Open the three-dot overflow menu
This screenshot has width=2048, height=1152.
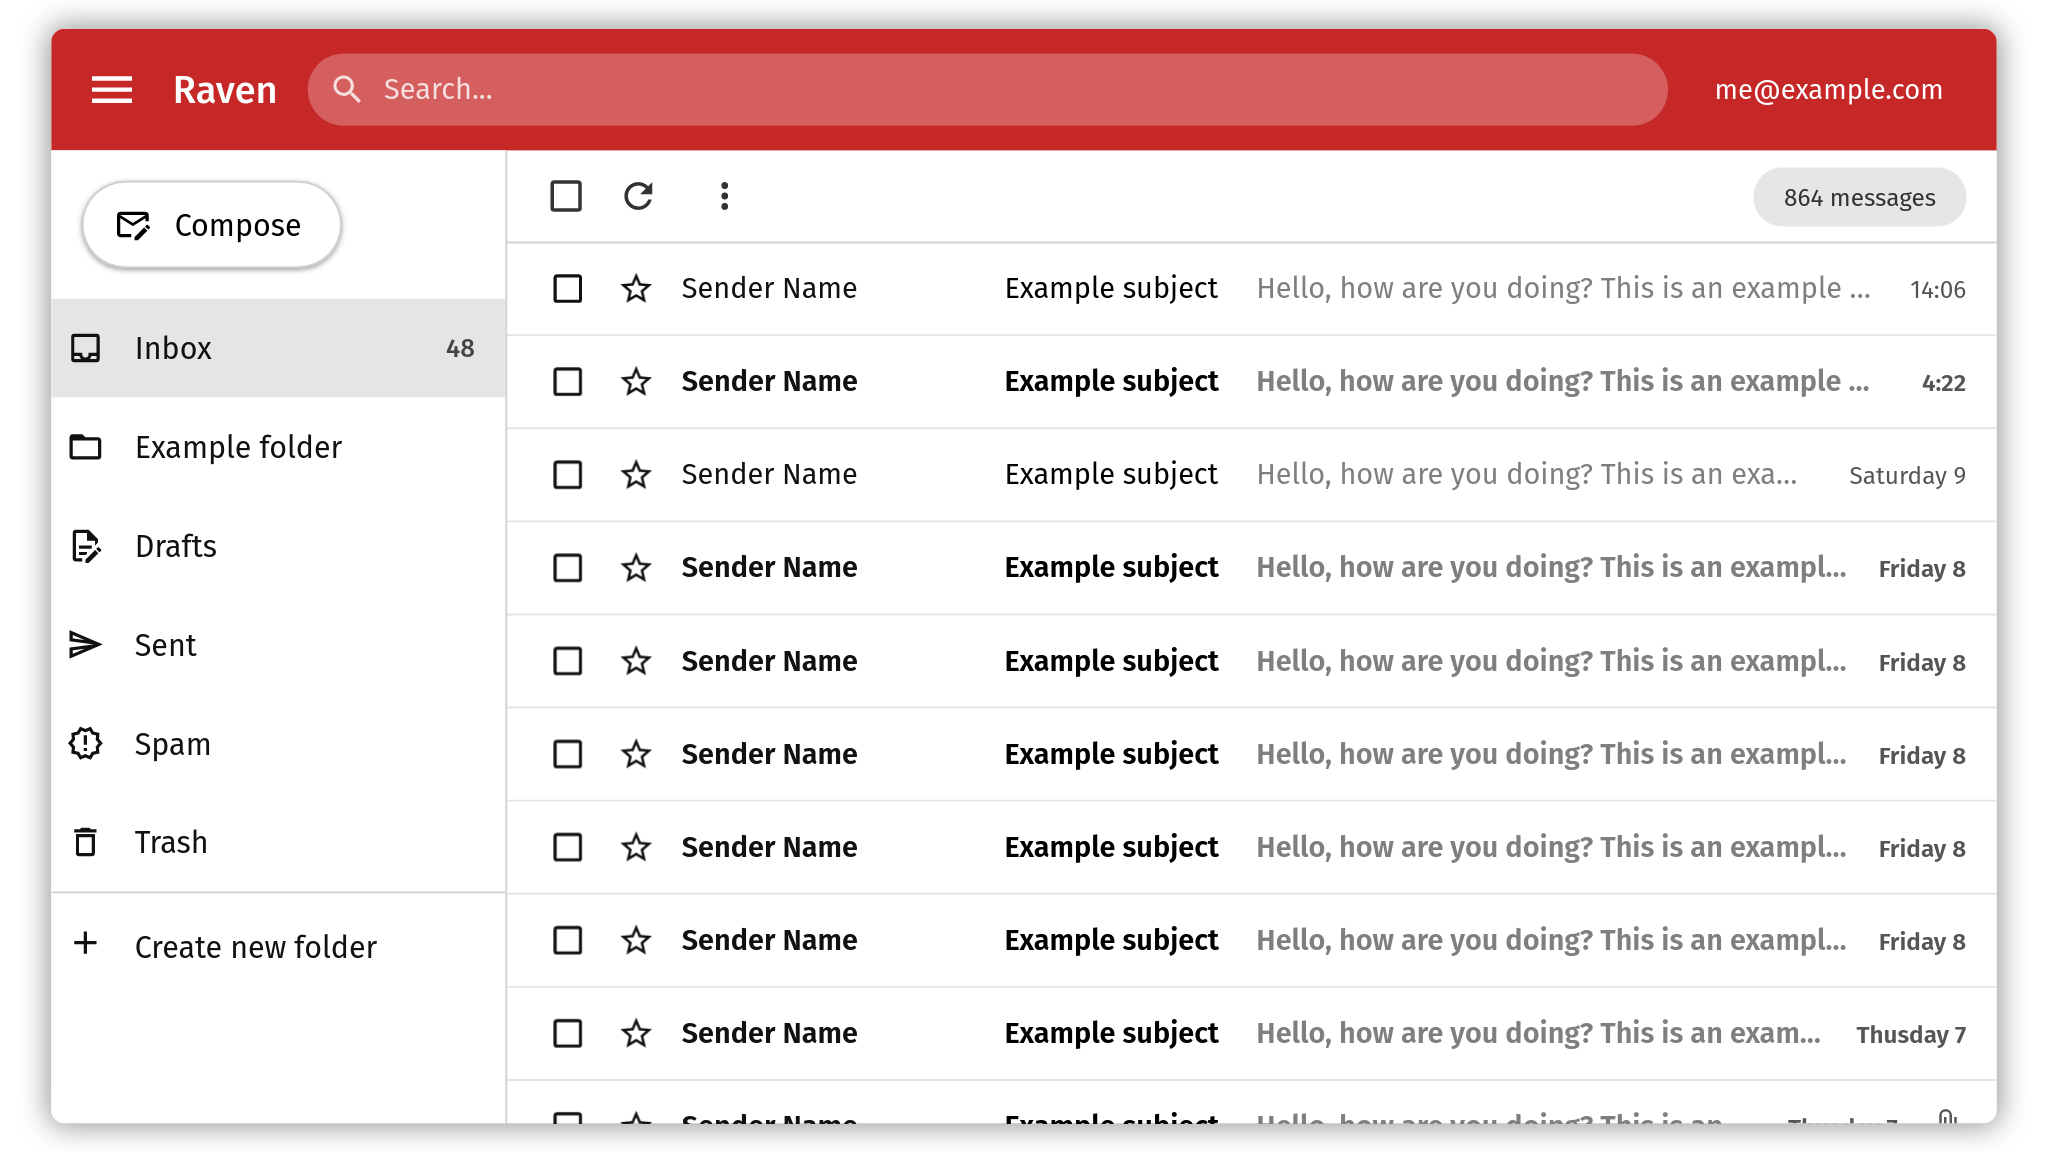tap(723, 196)
